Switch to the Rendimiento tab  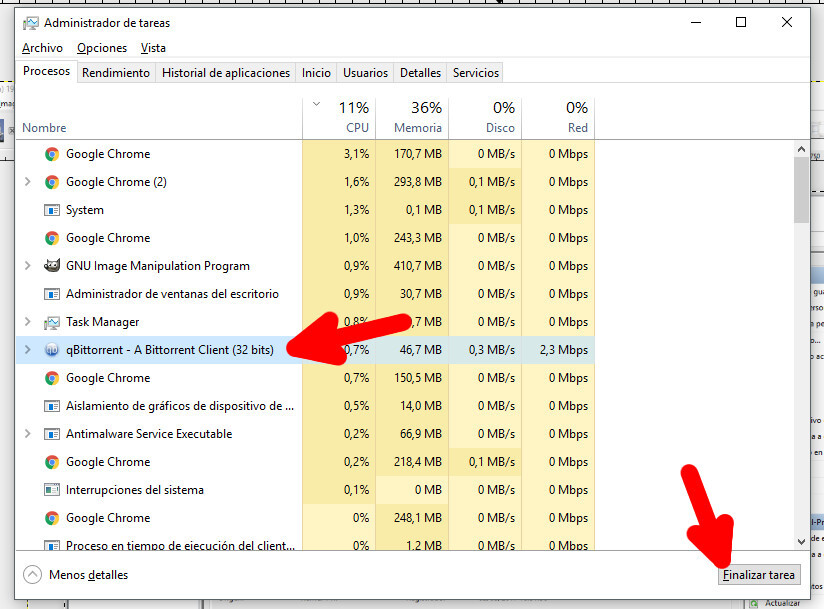(116, 73)
